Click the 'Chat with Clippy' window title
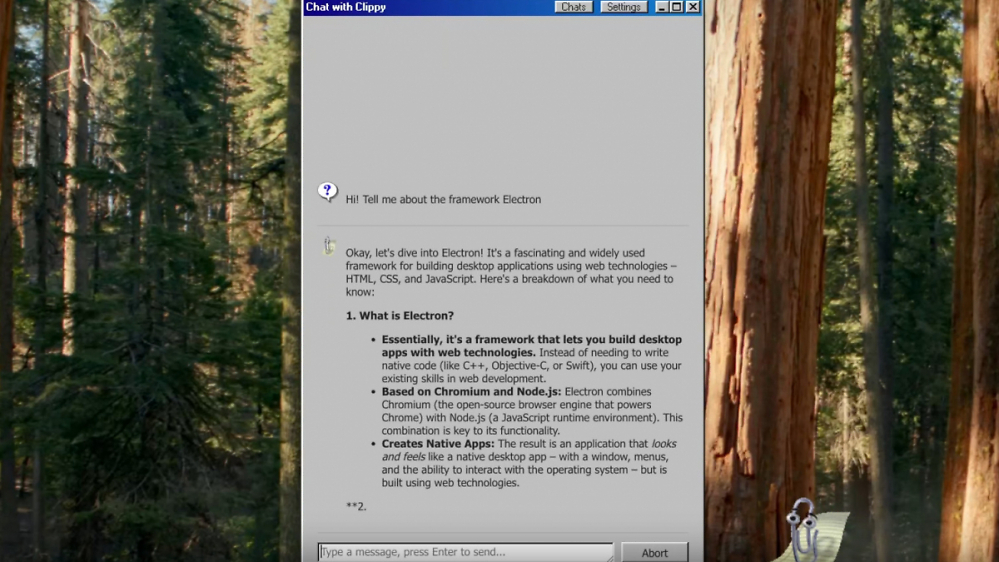The image size is (999, 562). tap(346, 7)
